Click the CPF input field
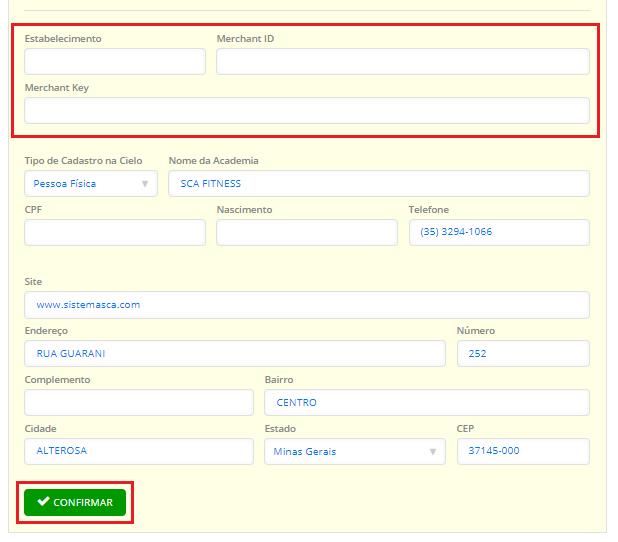Viewport: 618px width, 542px height. [x=115, y=233]
